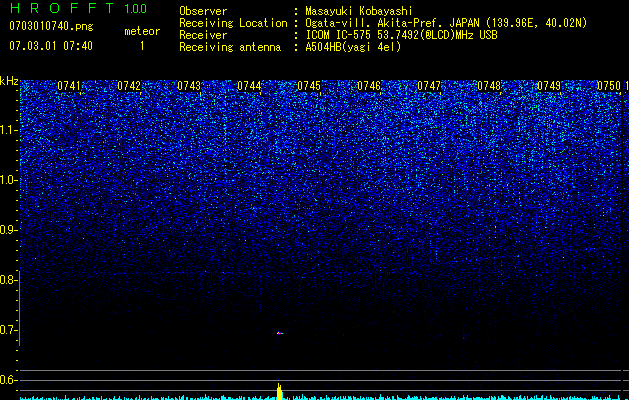Click the 0.6 kHz axis label
This screenshot has width=629, height=400.
pos(8,380)
